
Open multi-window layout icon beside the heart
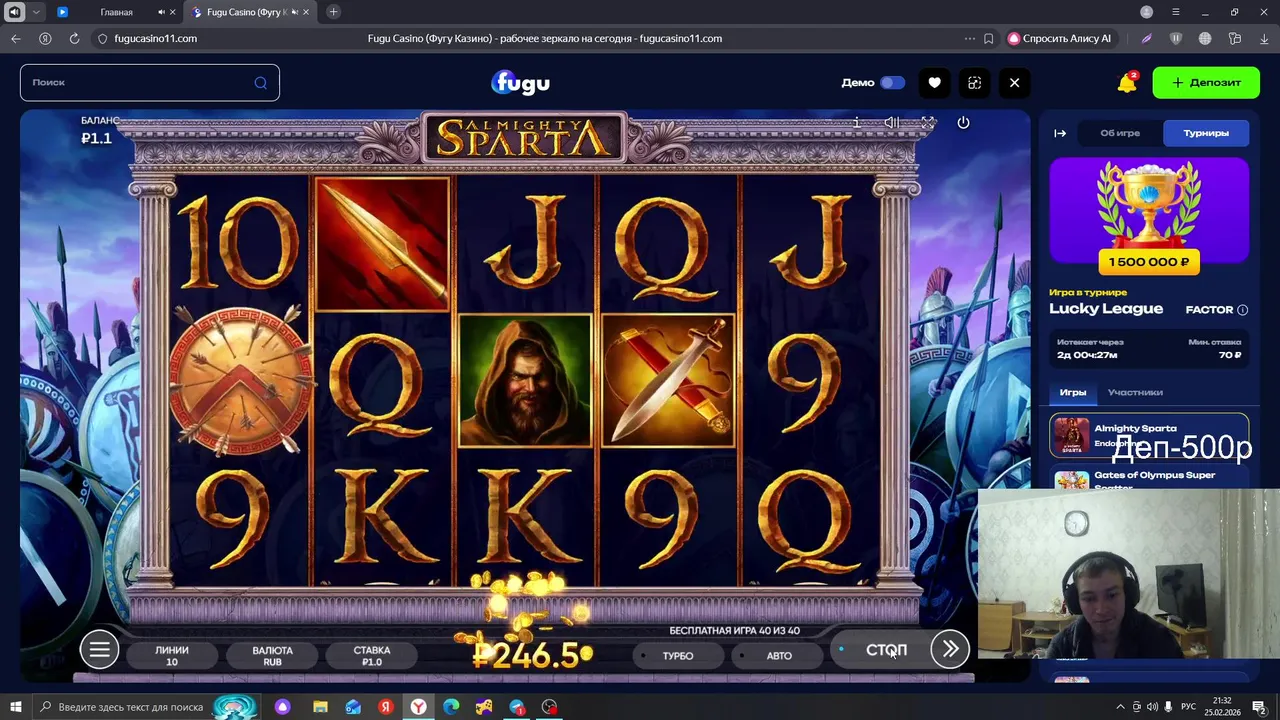point(974,83)
